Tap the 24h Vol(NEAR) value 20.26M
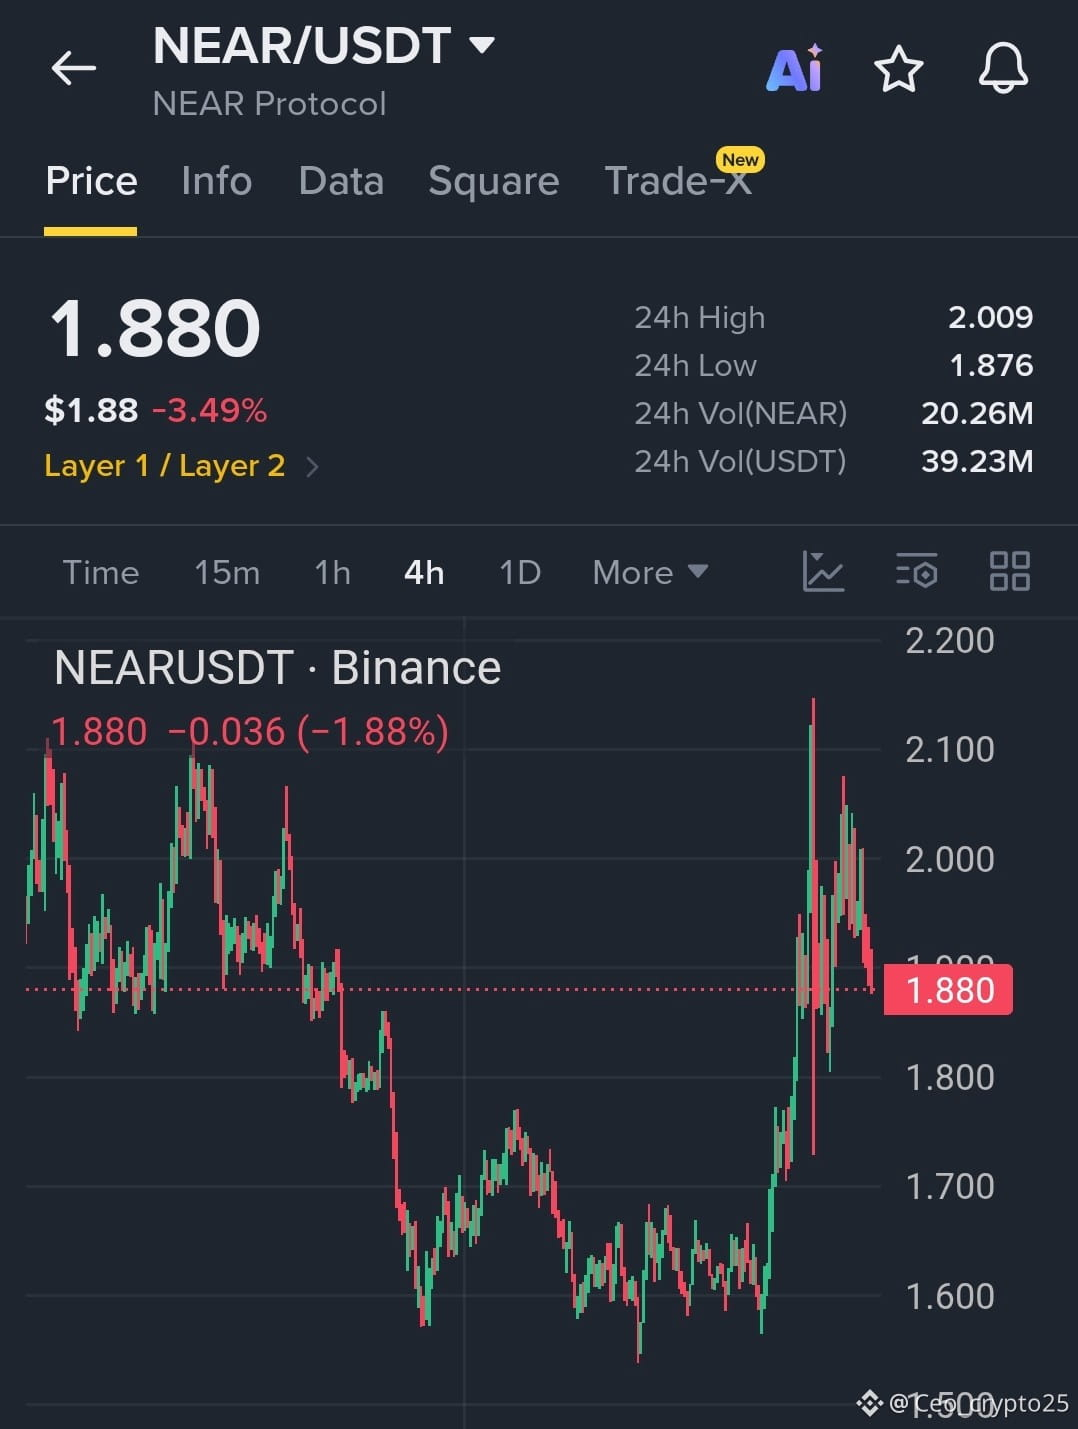The width and height of the screenshot is (1078, 1429). point(977,413)
